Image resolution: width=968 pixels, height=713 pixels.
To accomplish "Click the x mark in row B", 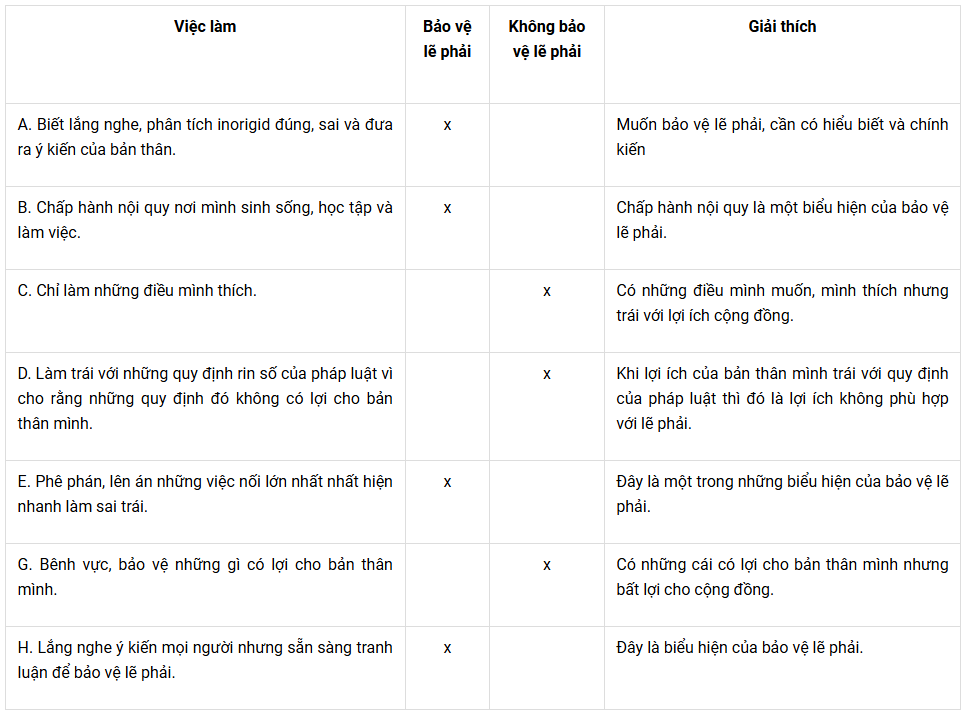I will click(447, 209).
